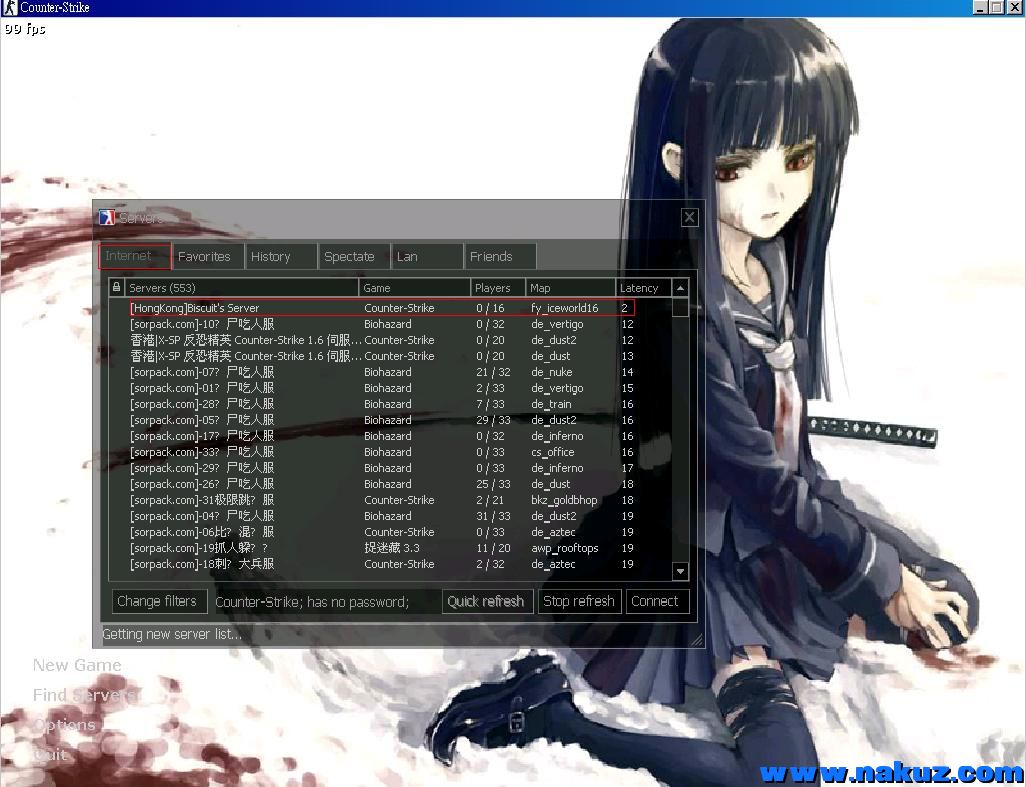Sort by the Latency column header
Screen dimensions: 1026x787
point(644,287)
